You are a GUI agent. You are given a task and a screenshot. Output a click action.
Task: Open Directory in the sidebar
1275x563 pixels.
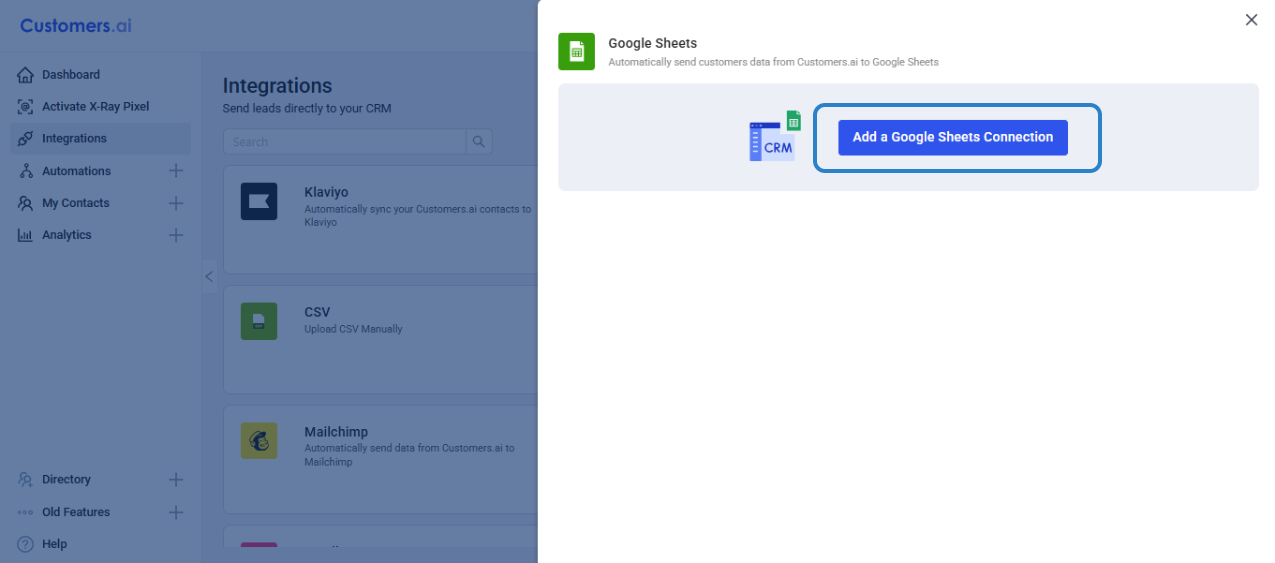pos(66,480)
